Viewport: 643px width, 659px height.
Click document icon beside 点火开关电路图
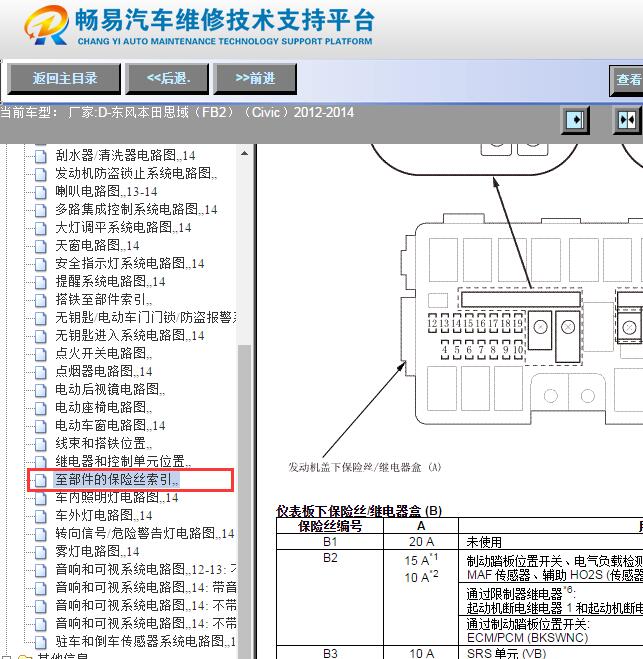tap(41, 354)
